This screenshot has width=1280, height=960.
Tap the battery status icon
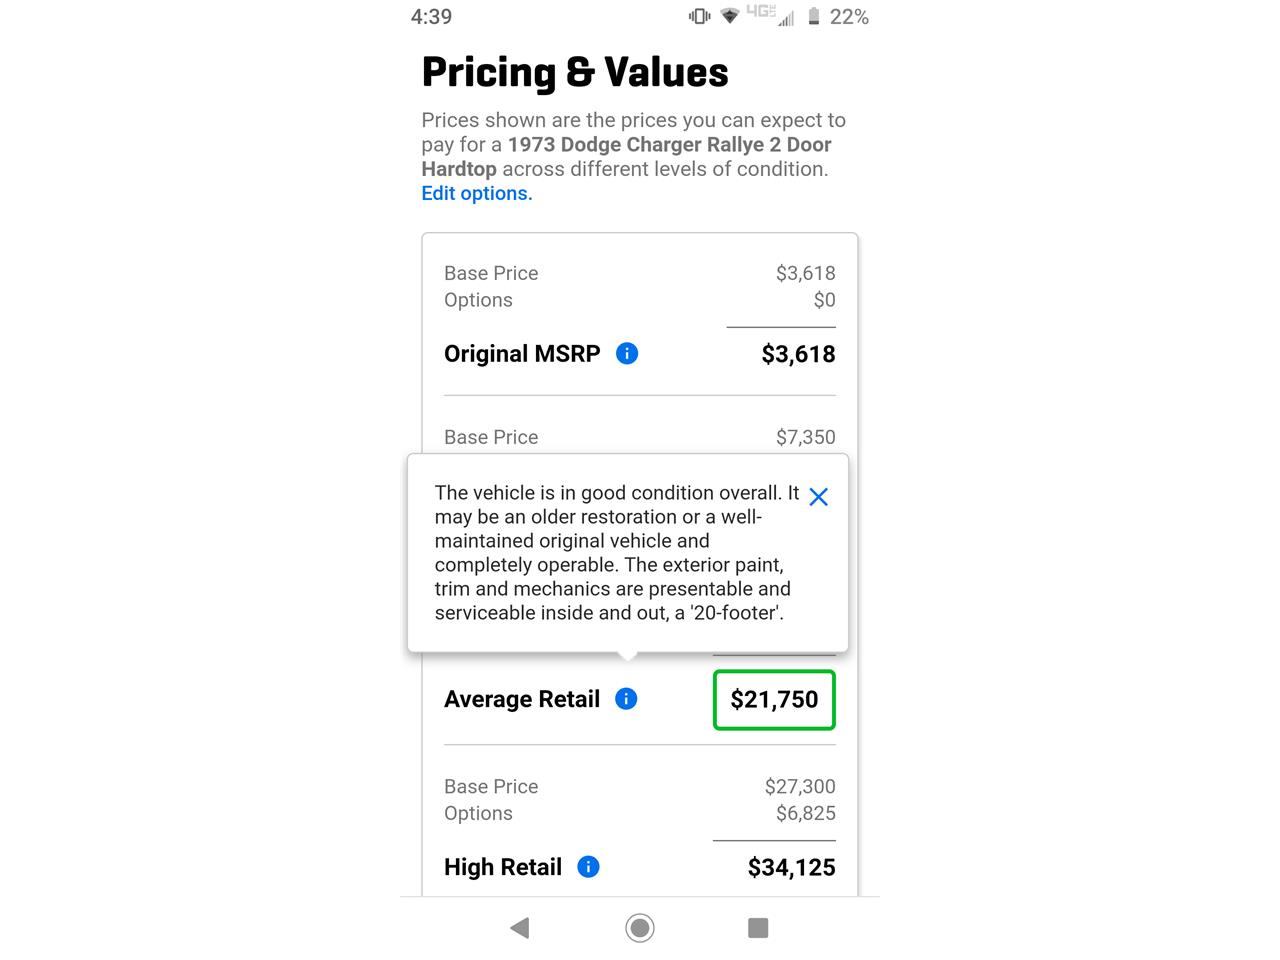pyautogui.click(x=814, y=16)
